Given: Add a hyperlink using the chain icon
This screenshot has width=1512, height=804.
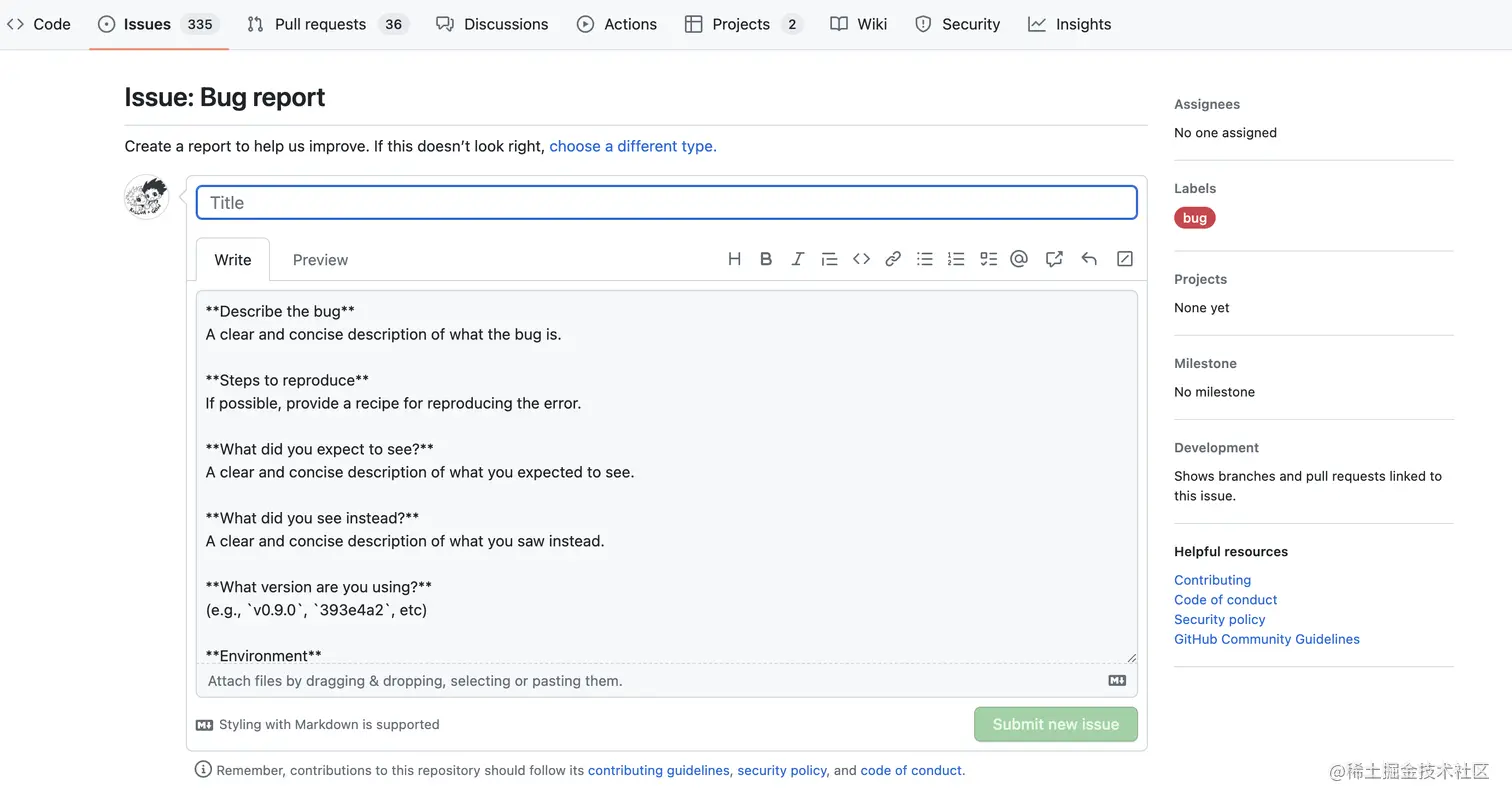Looking at the screenshot, I should click(893, 259).
